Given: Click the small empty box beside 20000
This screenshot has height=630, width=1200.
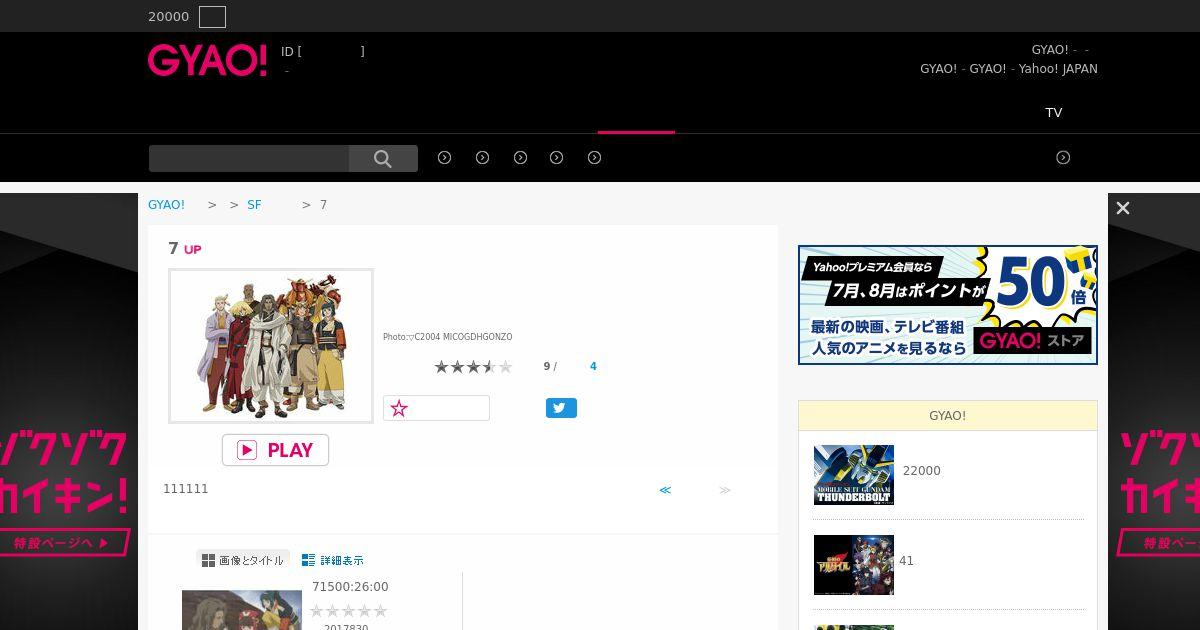Looking at the screenshot, I should 212,17.
